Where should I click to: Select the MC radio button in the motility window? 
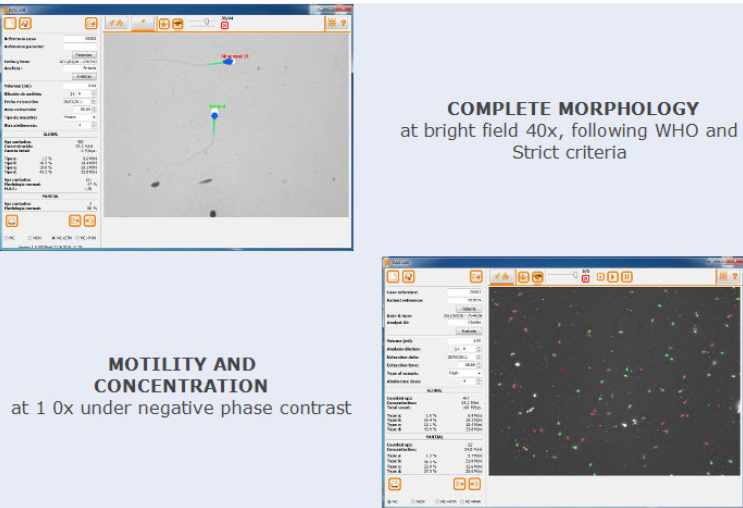(390, 500)
